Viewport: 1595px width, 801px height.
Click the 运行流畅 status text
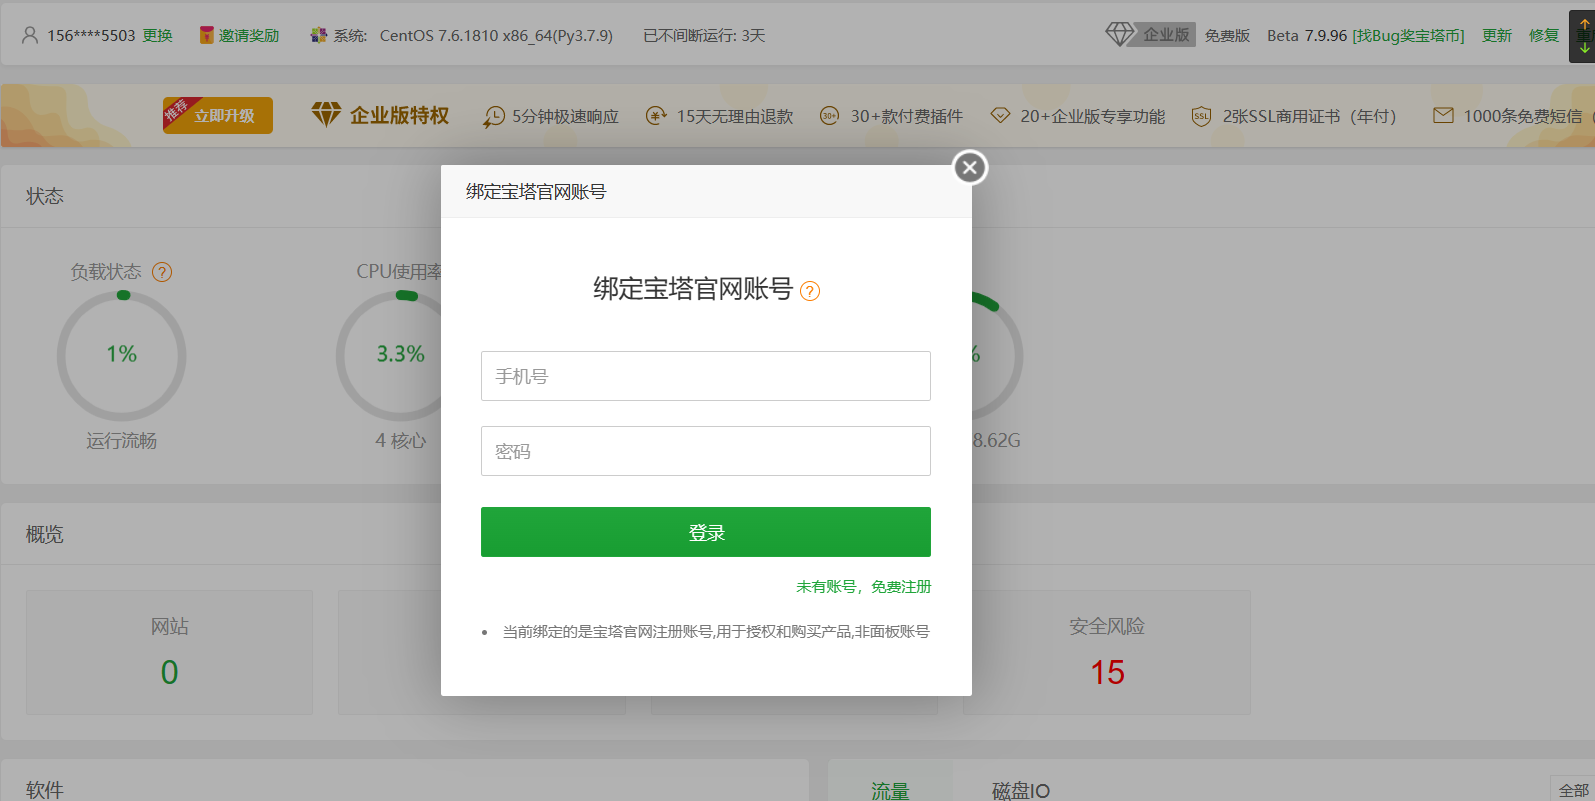coord(121,441)
